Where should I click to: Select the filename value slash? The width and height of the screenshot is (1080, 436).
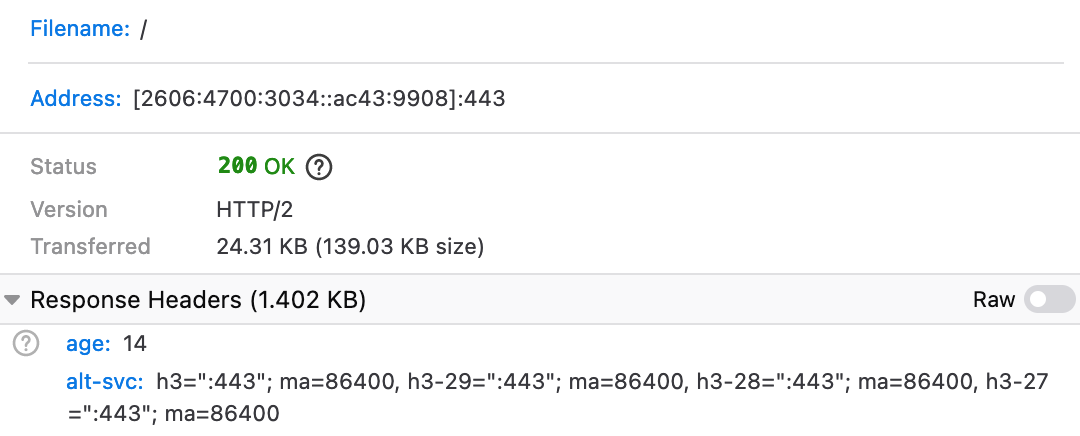(144, 30)
